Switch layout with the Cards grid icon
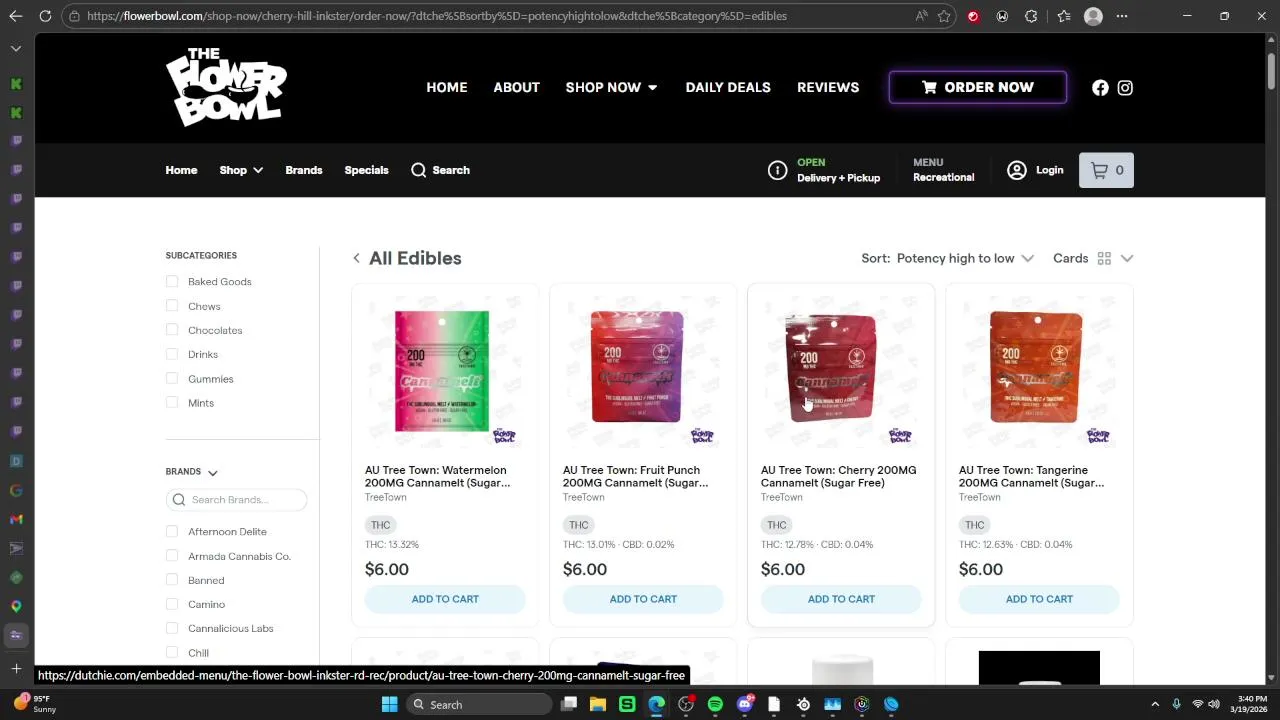The height and width of the screenshot is (720, 1280). click(x=1104, y=258)
